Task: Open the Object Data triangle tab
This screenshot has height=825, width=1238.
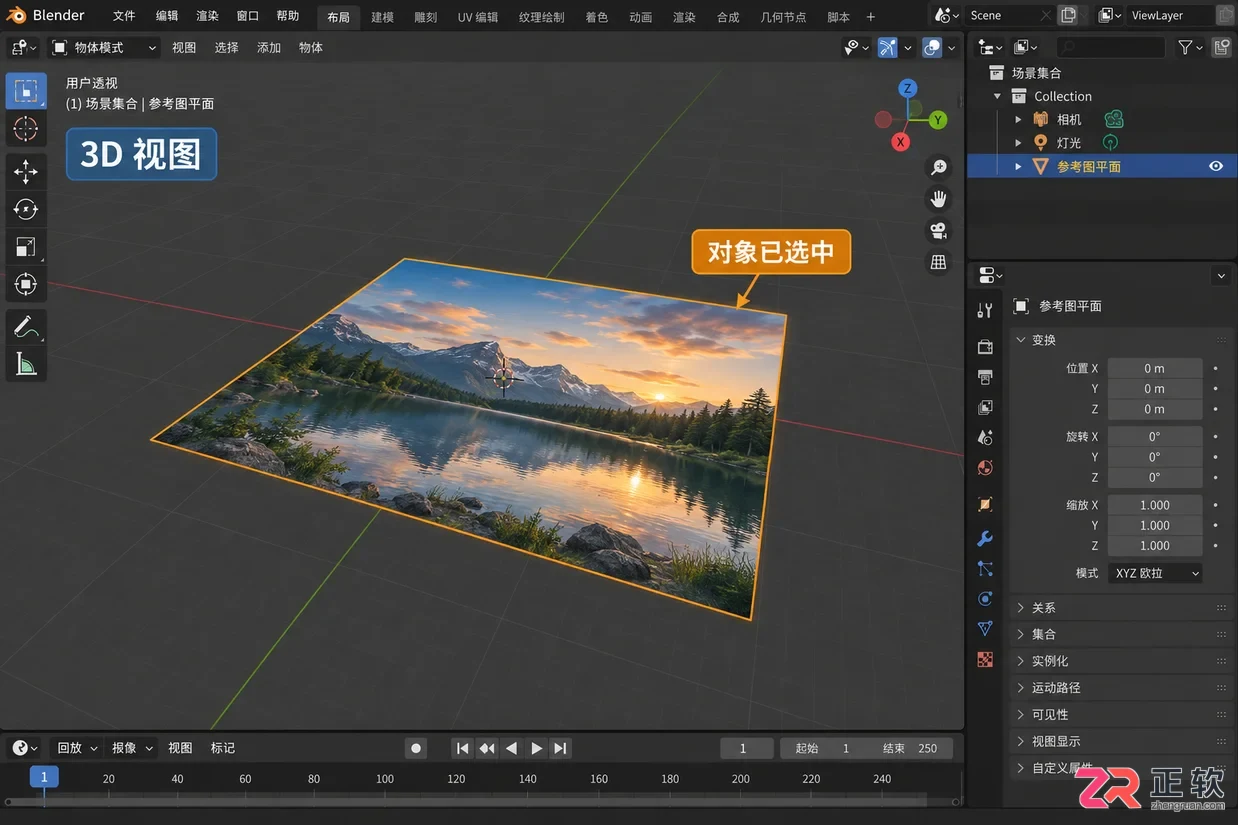Action: tap(985, 629)
